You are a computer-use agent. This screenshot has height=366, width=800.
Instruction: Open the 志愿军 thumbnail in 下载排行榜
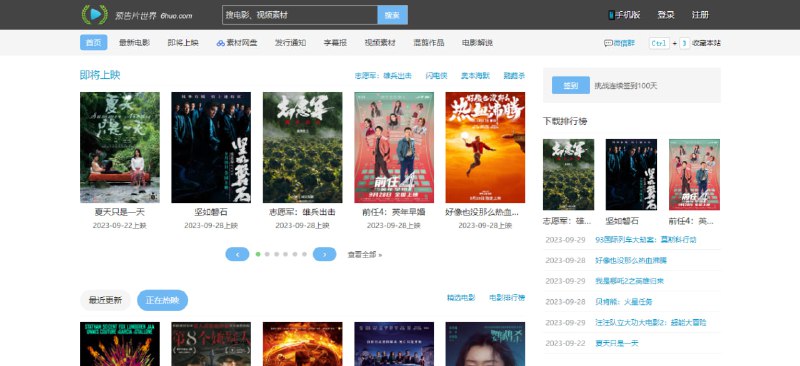click(x=568, y=175)
